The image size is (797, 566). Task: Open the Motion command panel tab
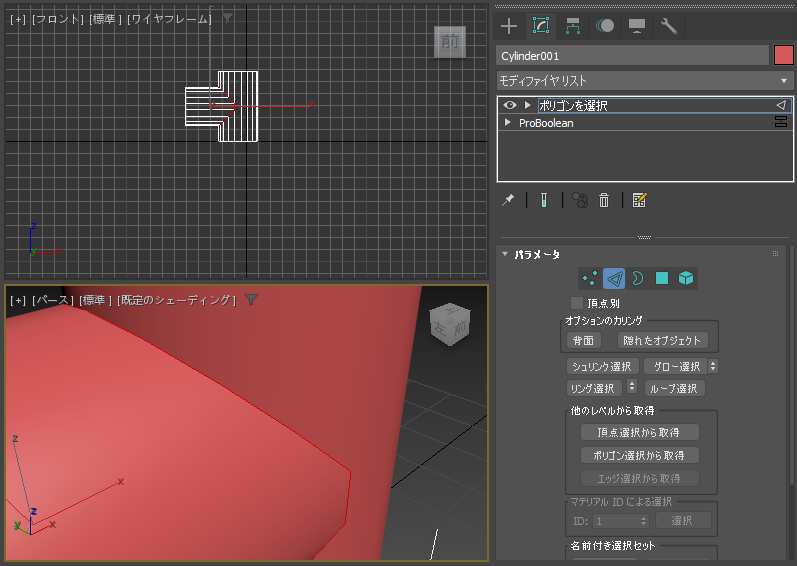point(605,26)
